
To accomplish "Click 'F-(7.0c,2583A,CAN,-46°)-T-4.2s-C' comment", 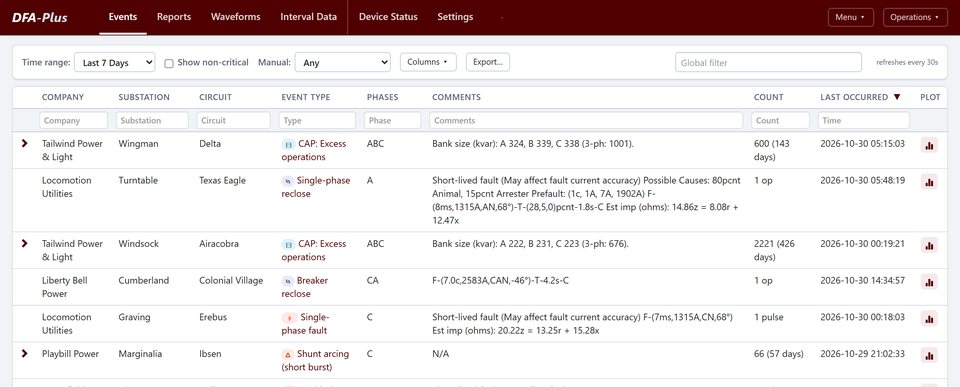I will [501, 280].
